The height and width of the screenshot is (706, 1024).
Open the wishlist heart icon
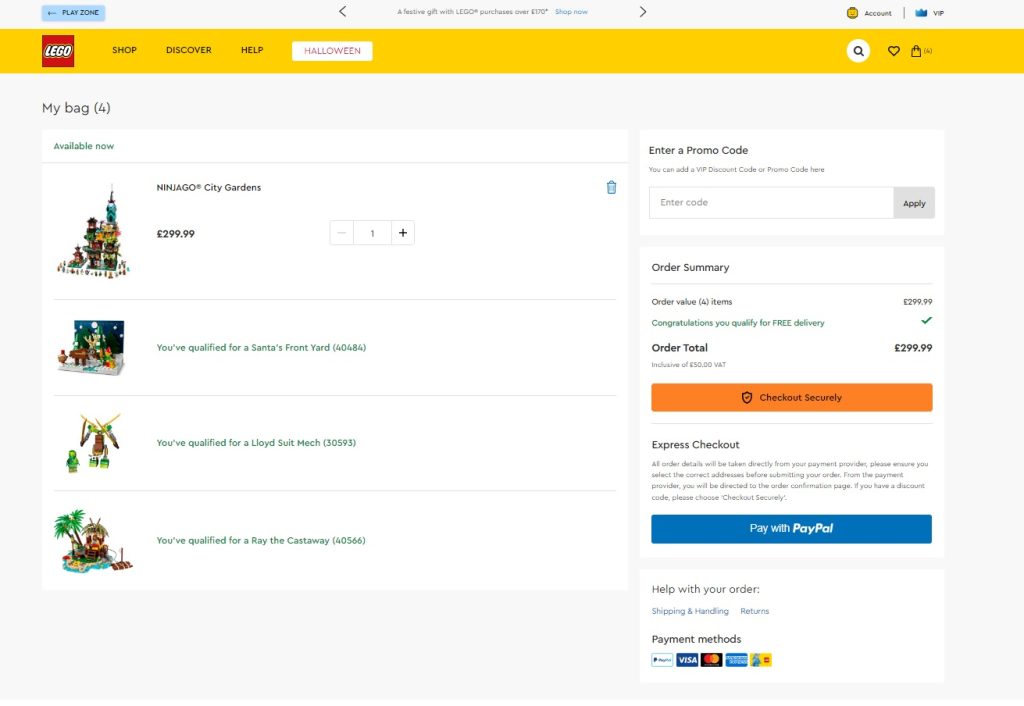pos(894,51)
